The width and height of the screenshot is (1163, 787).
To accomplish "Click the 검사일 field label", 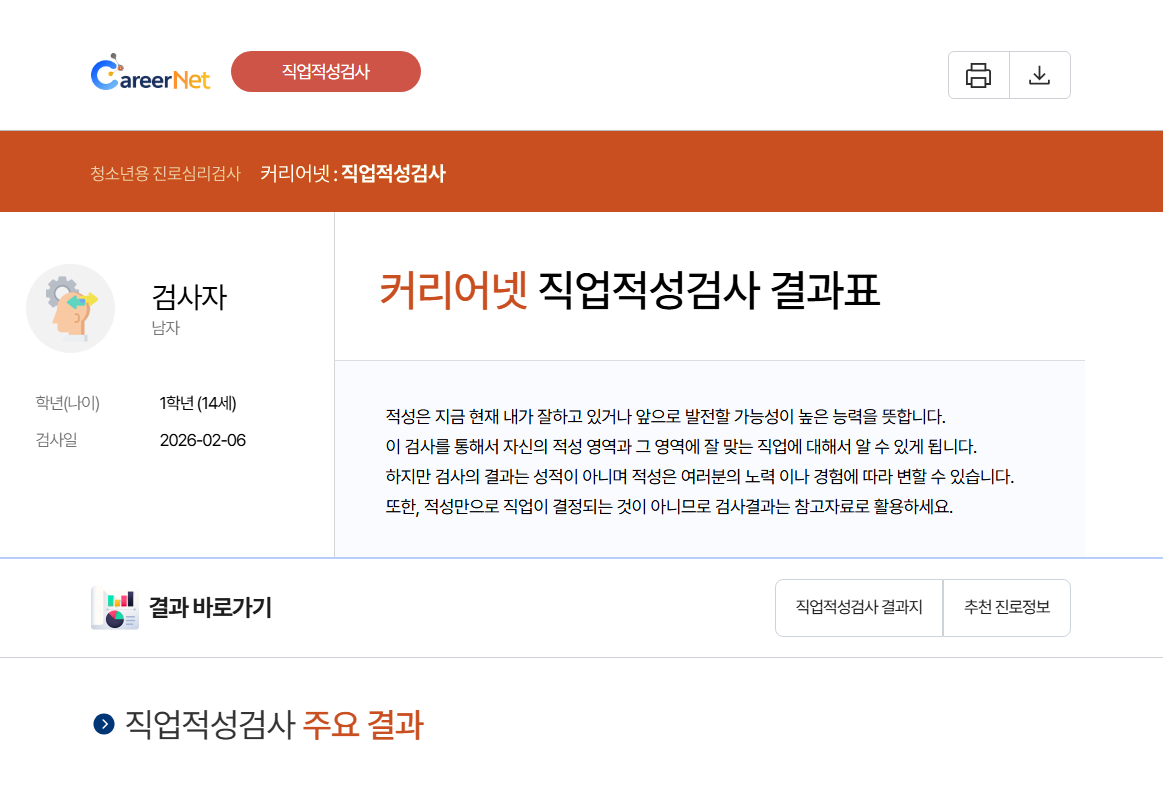I will (56, 440).
